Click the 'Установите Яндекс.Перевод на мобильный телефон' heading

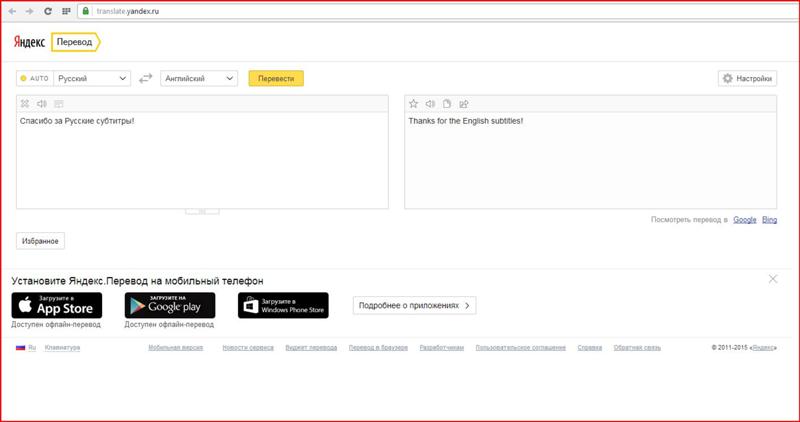click(x=137, y=281)
